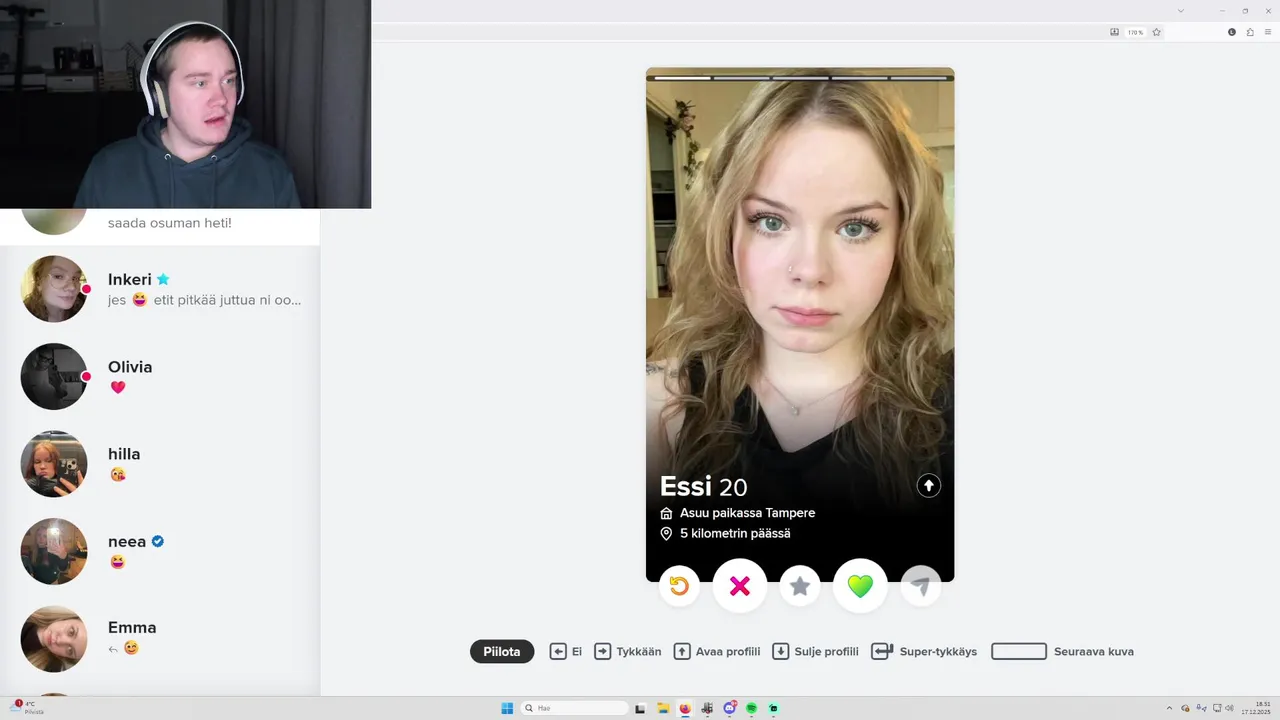This screenshot has height=720, width=1280.
Task: Open the Windows Start menu
Action: tap(507, 708)
